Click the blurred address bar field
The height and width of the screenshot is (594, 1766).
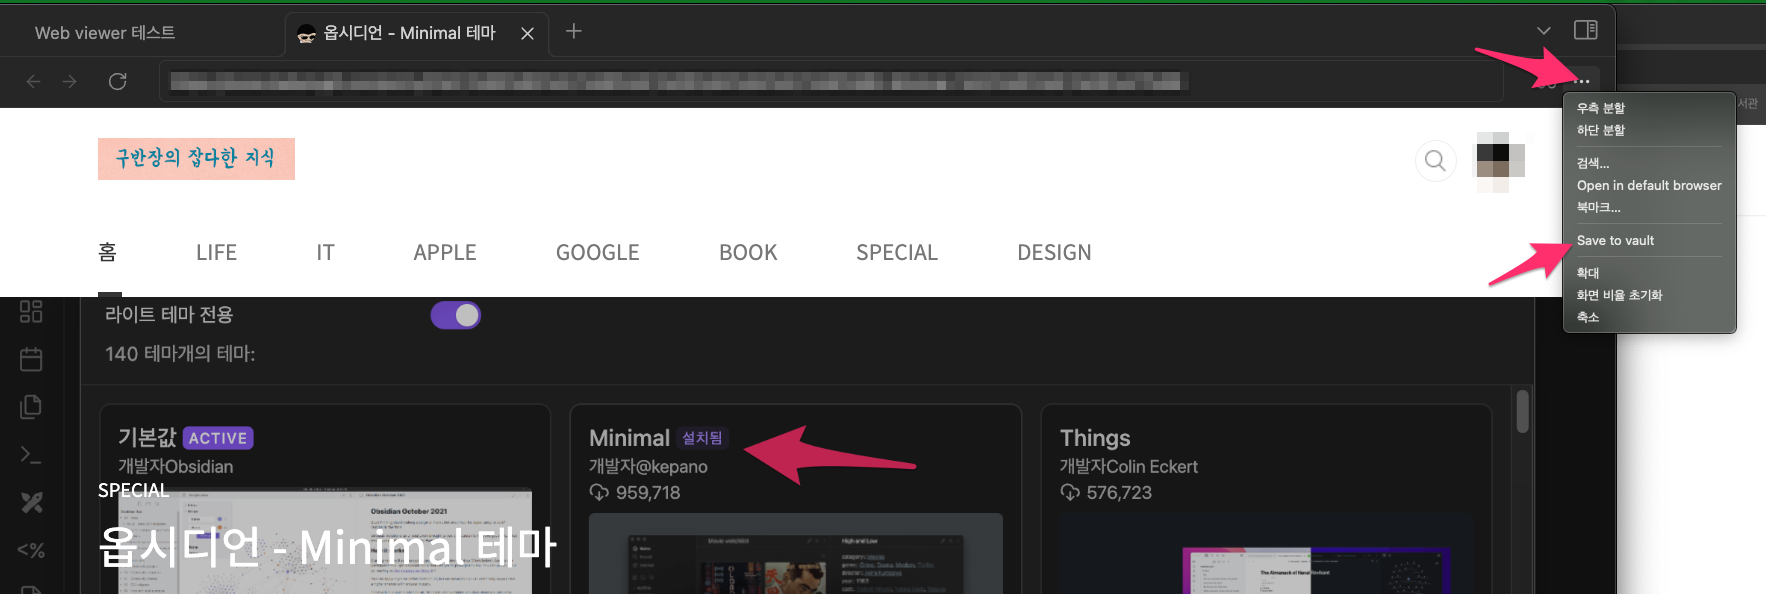pyautogui.click(x=830, y=81)
